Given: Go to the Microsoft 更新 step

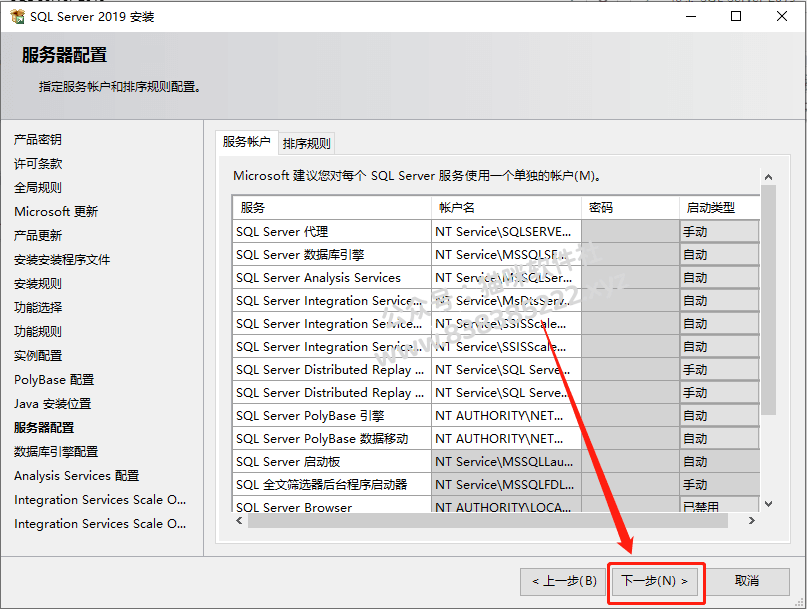Looking at the screenshot, I should pyautogui.click(x=56, y=212).
